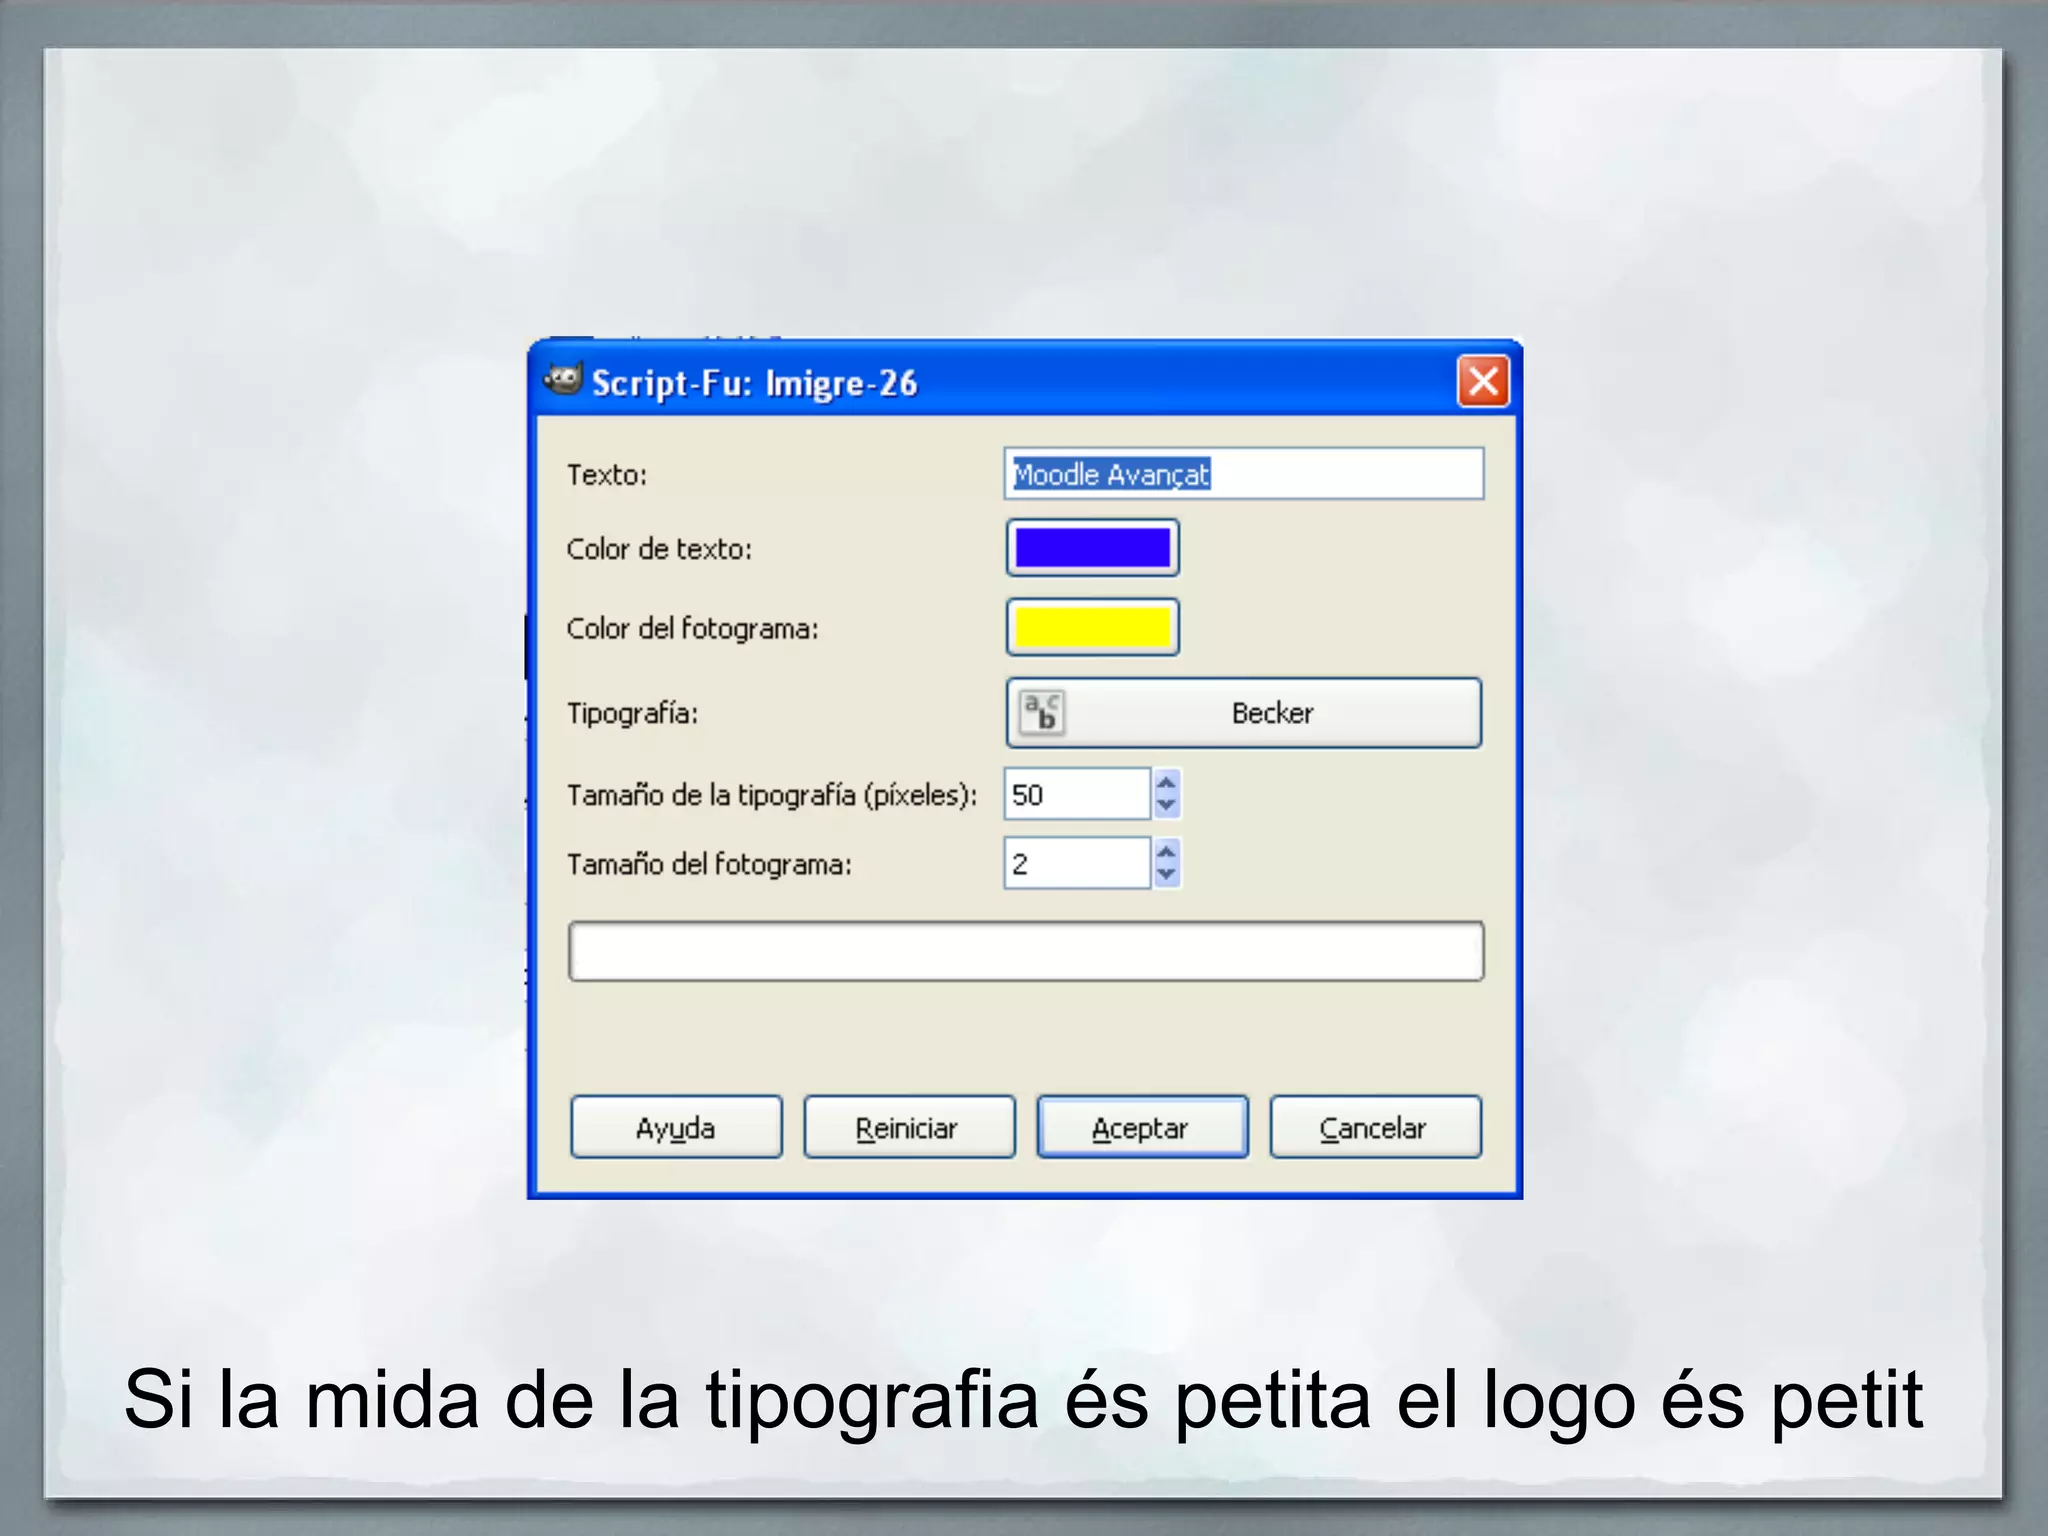
Task: Decrease Tamaño del fotograma with down arrow
Action: tap(1166, 875)
